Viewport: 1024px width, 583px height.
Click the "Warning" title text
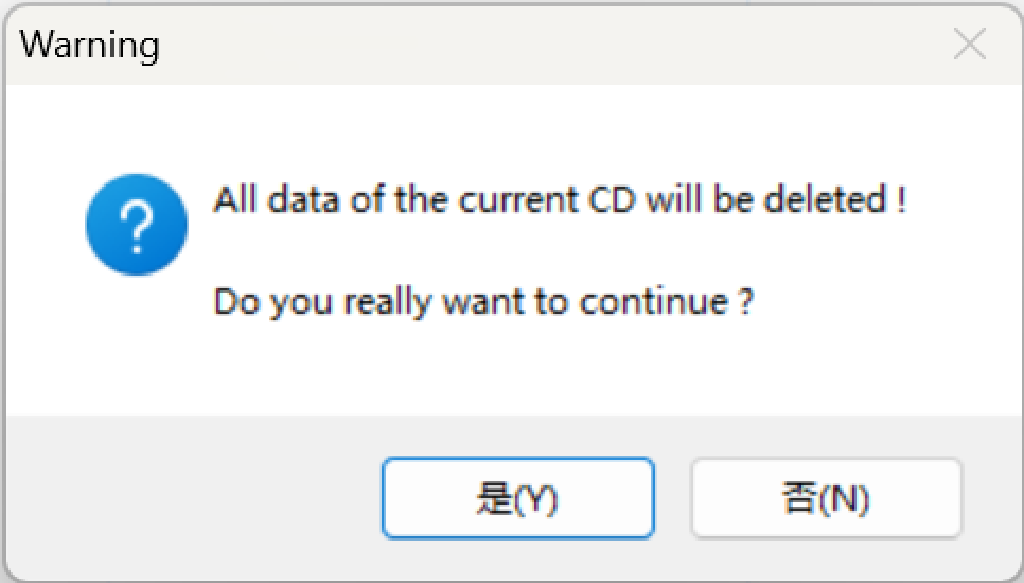pyautogui.click(x=89, y=45)
